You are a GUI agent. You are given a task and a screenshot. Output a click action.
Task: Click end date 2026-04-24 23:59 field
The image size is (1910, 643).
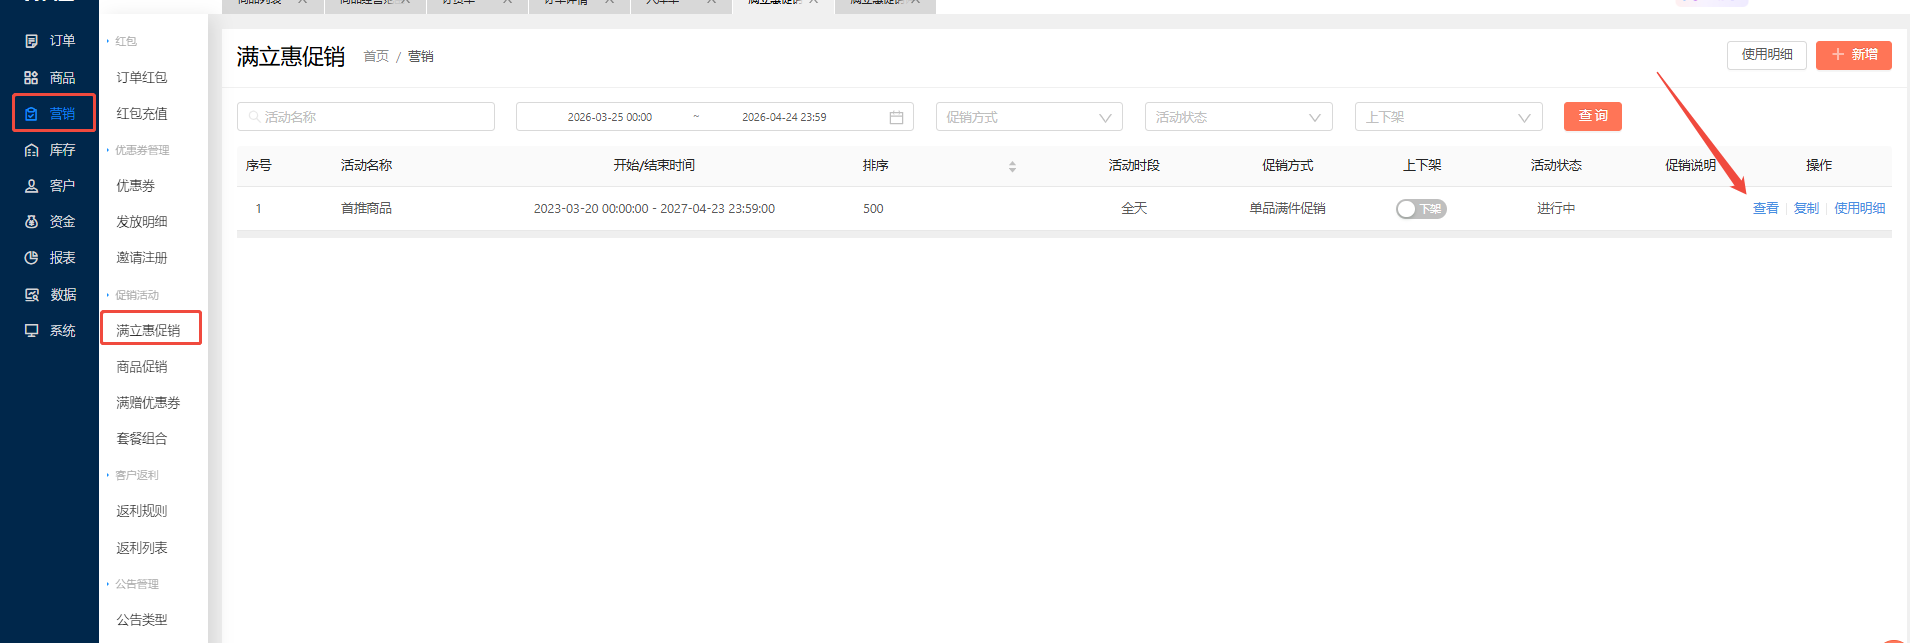coord(784,117)
